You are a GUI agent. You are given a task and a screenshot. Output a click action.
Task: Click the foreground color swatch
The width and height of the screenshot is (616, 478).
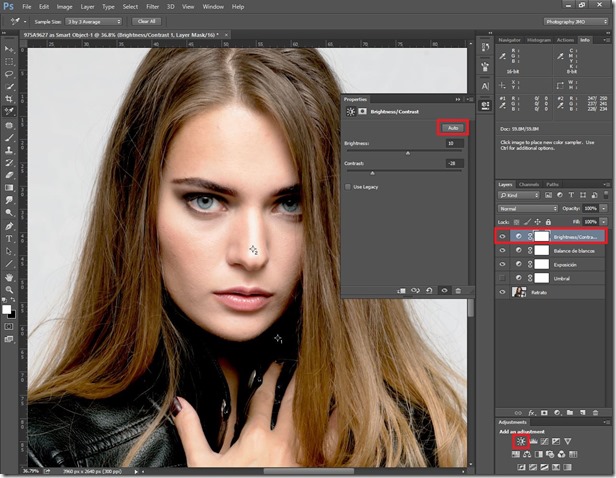7,310
